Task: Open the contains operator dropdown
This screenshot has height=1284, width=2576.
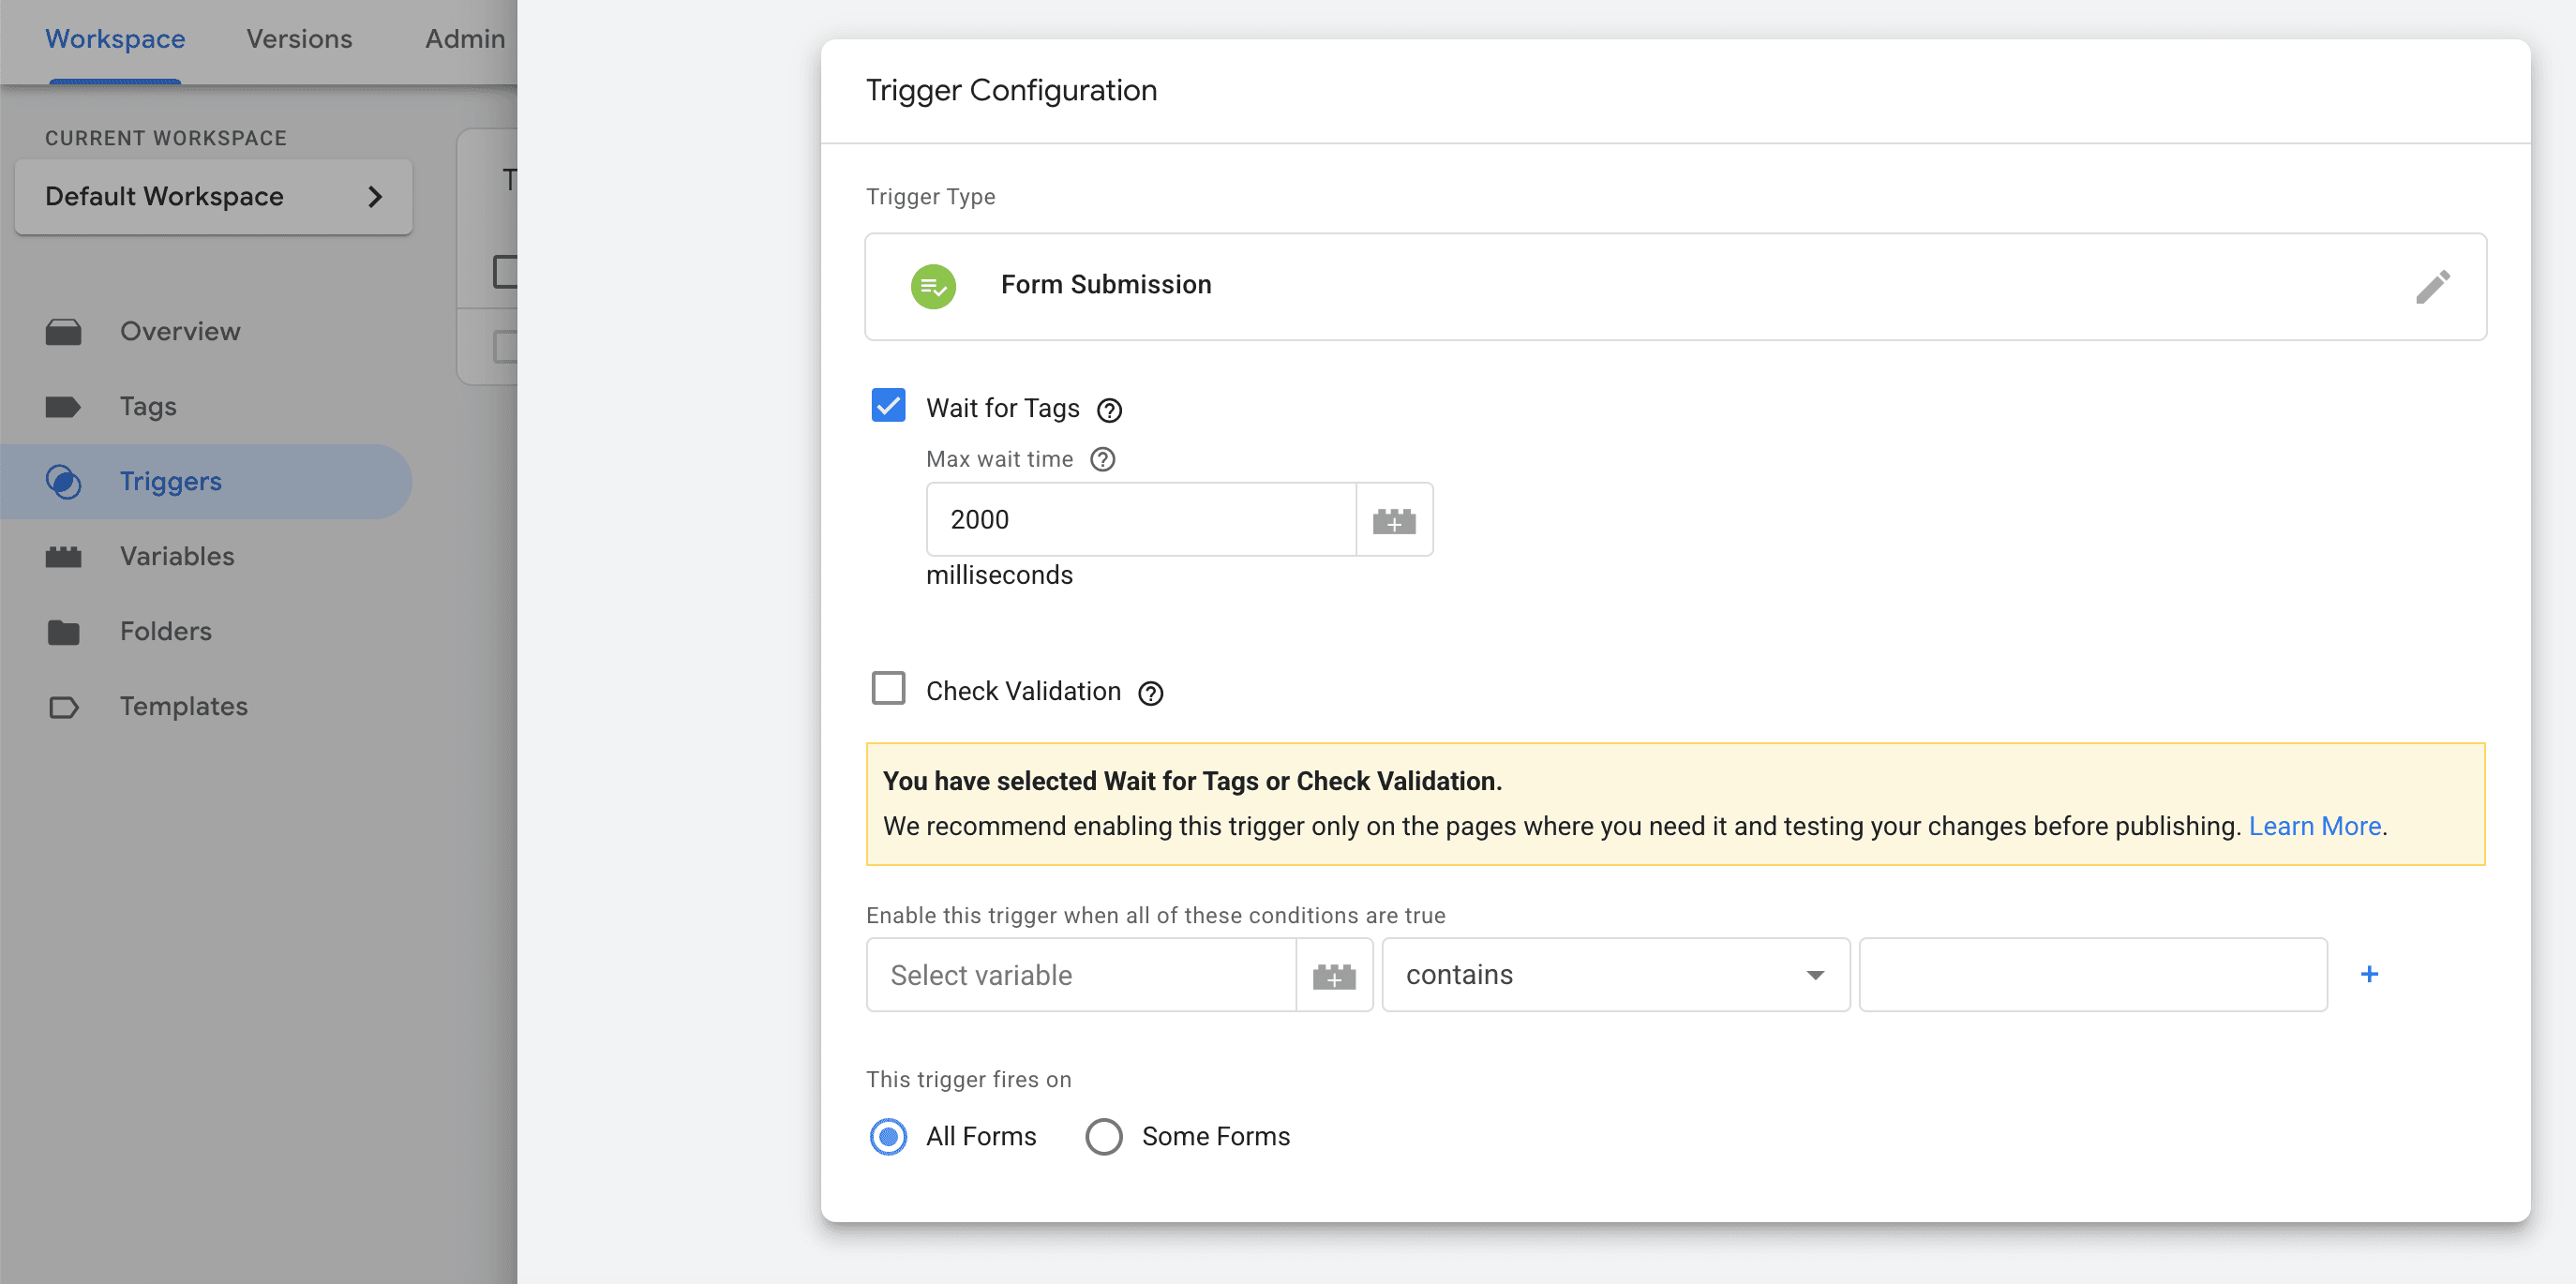Action: coord(1615,975)
